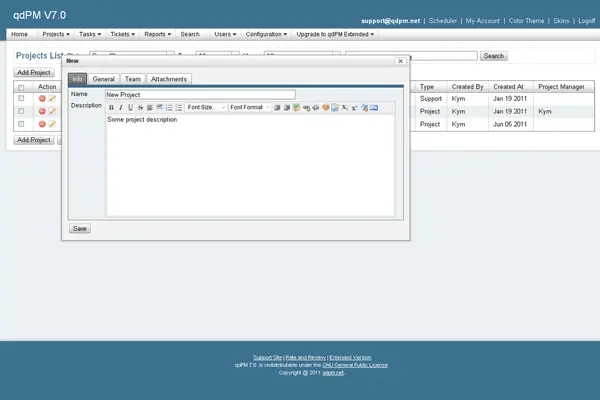Click the project Name input field
This screenshot has width=600, height=400.
point(200,94)
